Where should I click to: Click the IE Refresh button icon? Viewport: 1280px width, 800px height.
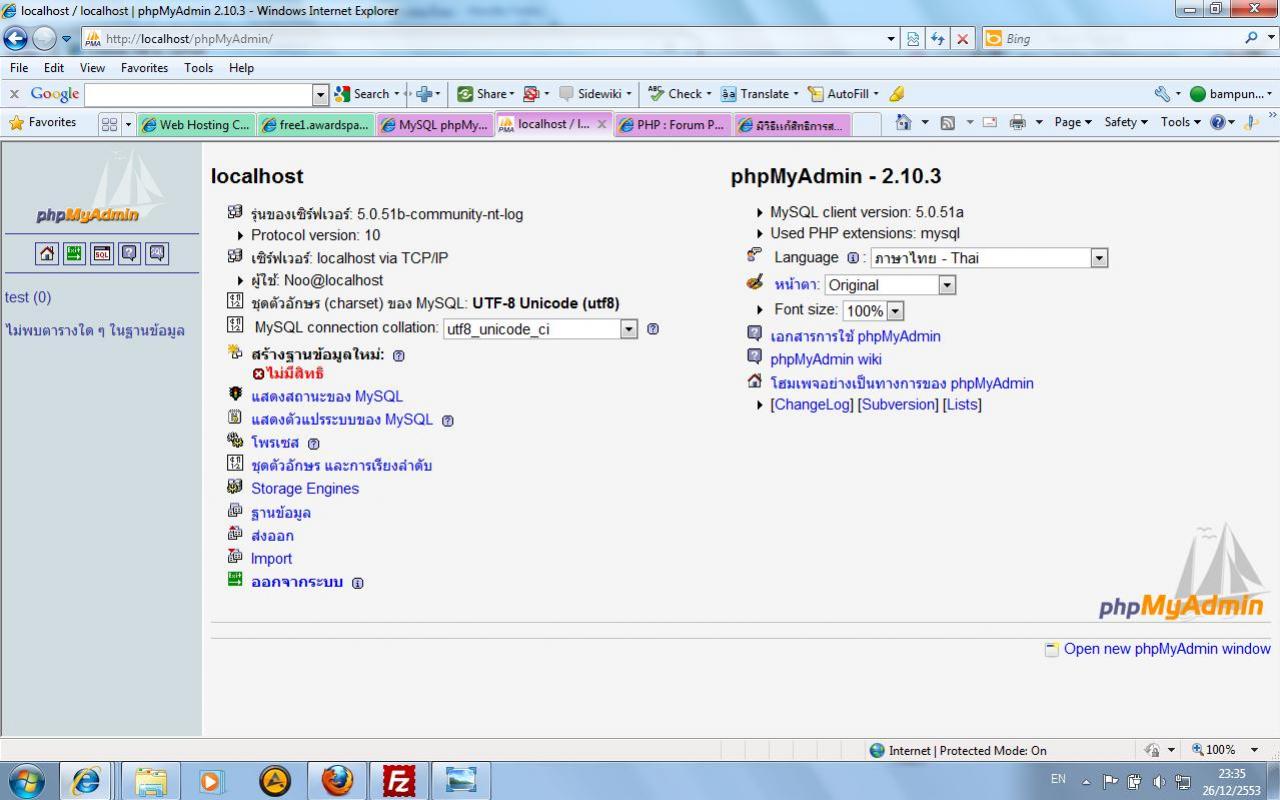pos(938,39)
